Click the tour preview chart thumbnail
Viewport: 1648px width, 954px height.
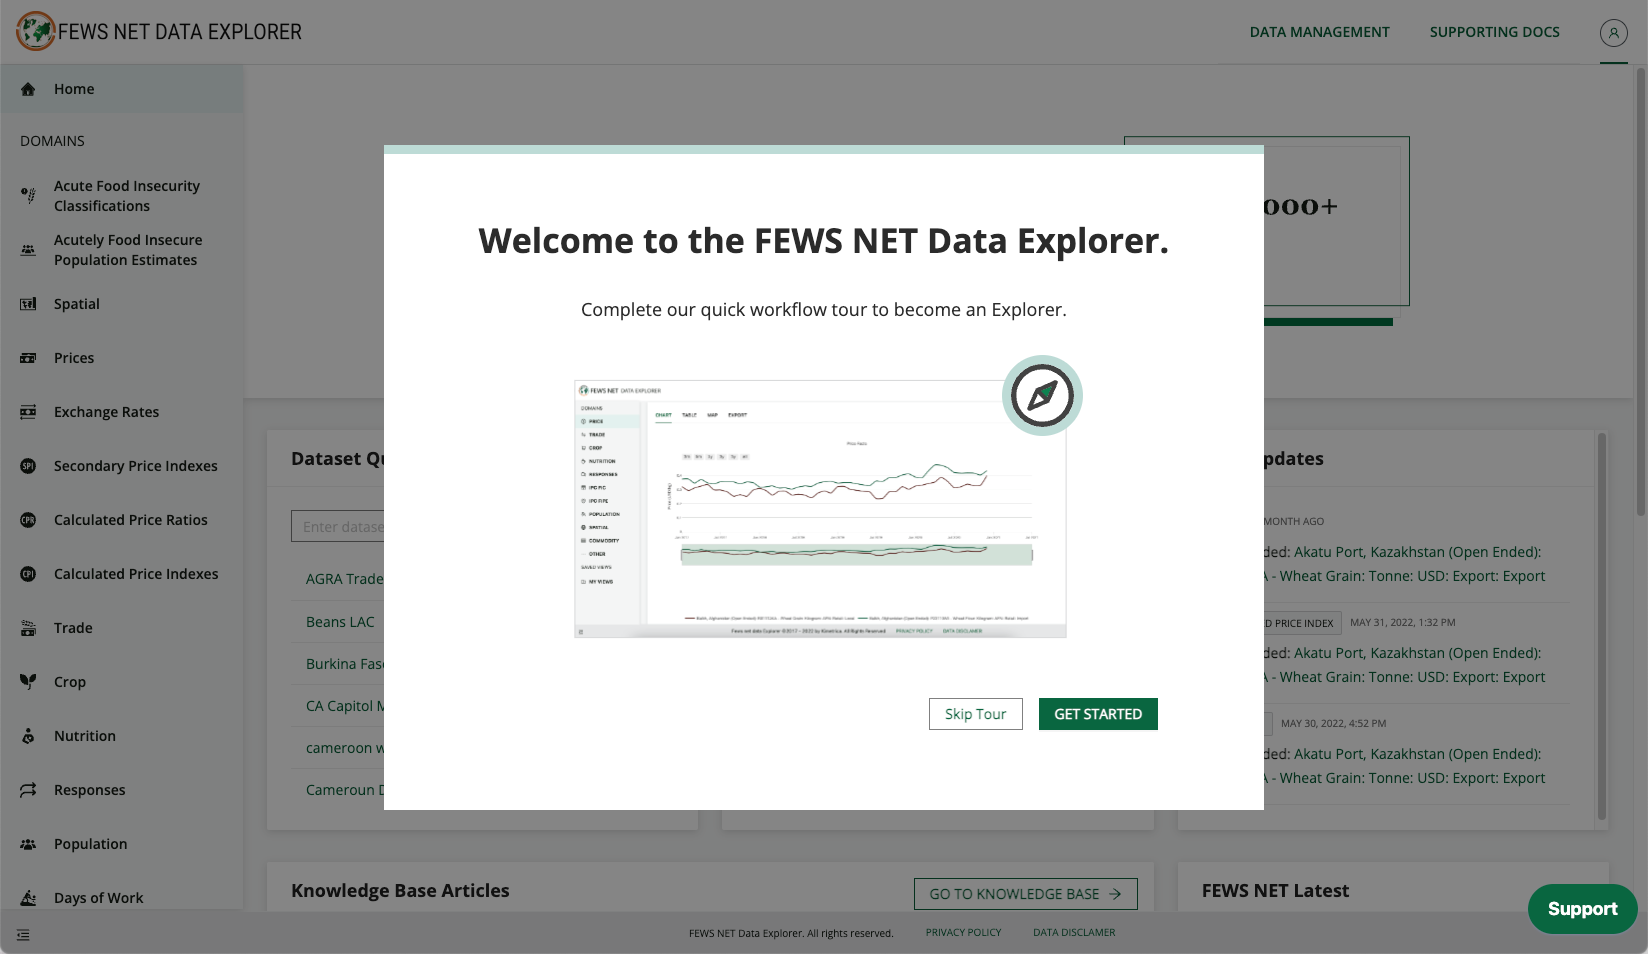[x=820, y=509]
